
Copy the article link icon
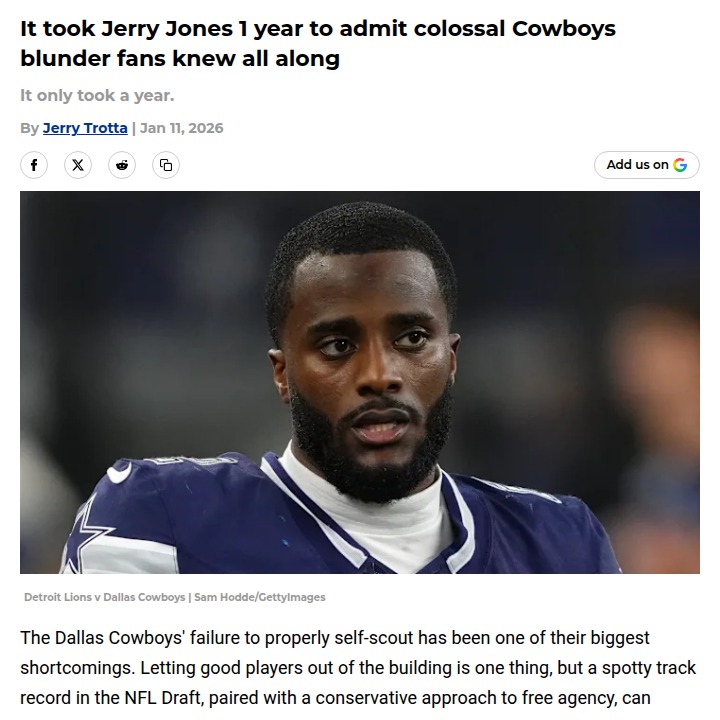tap(166, 165)
